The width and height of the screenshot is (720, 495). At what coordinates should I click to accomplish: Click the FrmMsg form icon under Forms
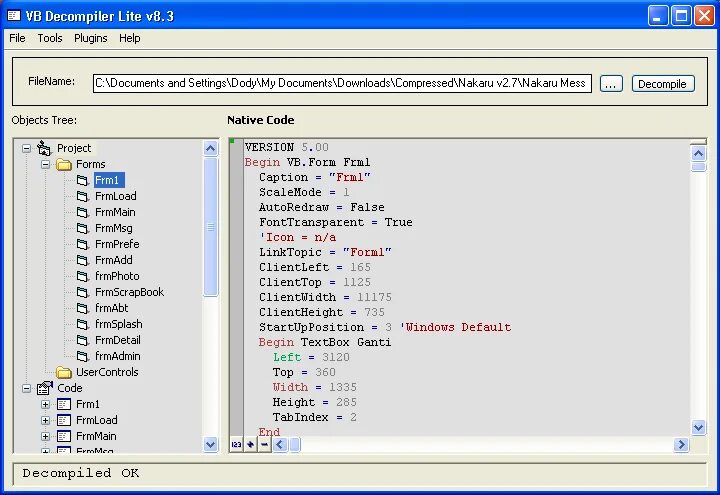[x=83, y=228]
